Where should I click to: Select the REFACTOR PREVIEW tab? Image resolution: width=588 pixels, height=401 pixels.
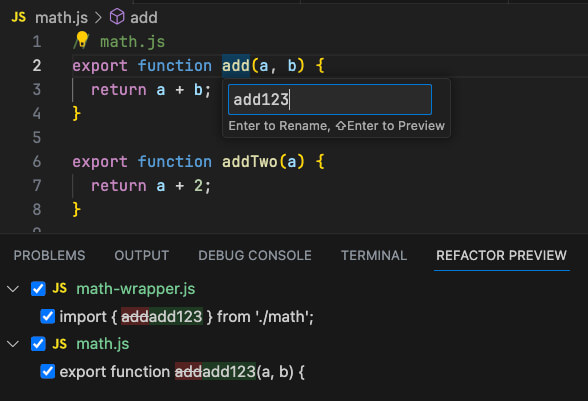pyautogui.click(x=501, y=255)
